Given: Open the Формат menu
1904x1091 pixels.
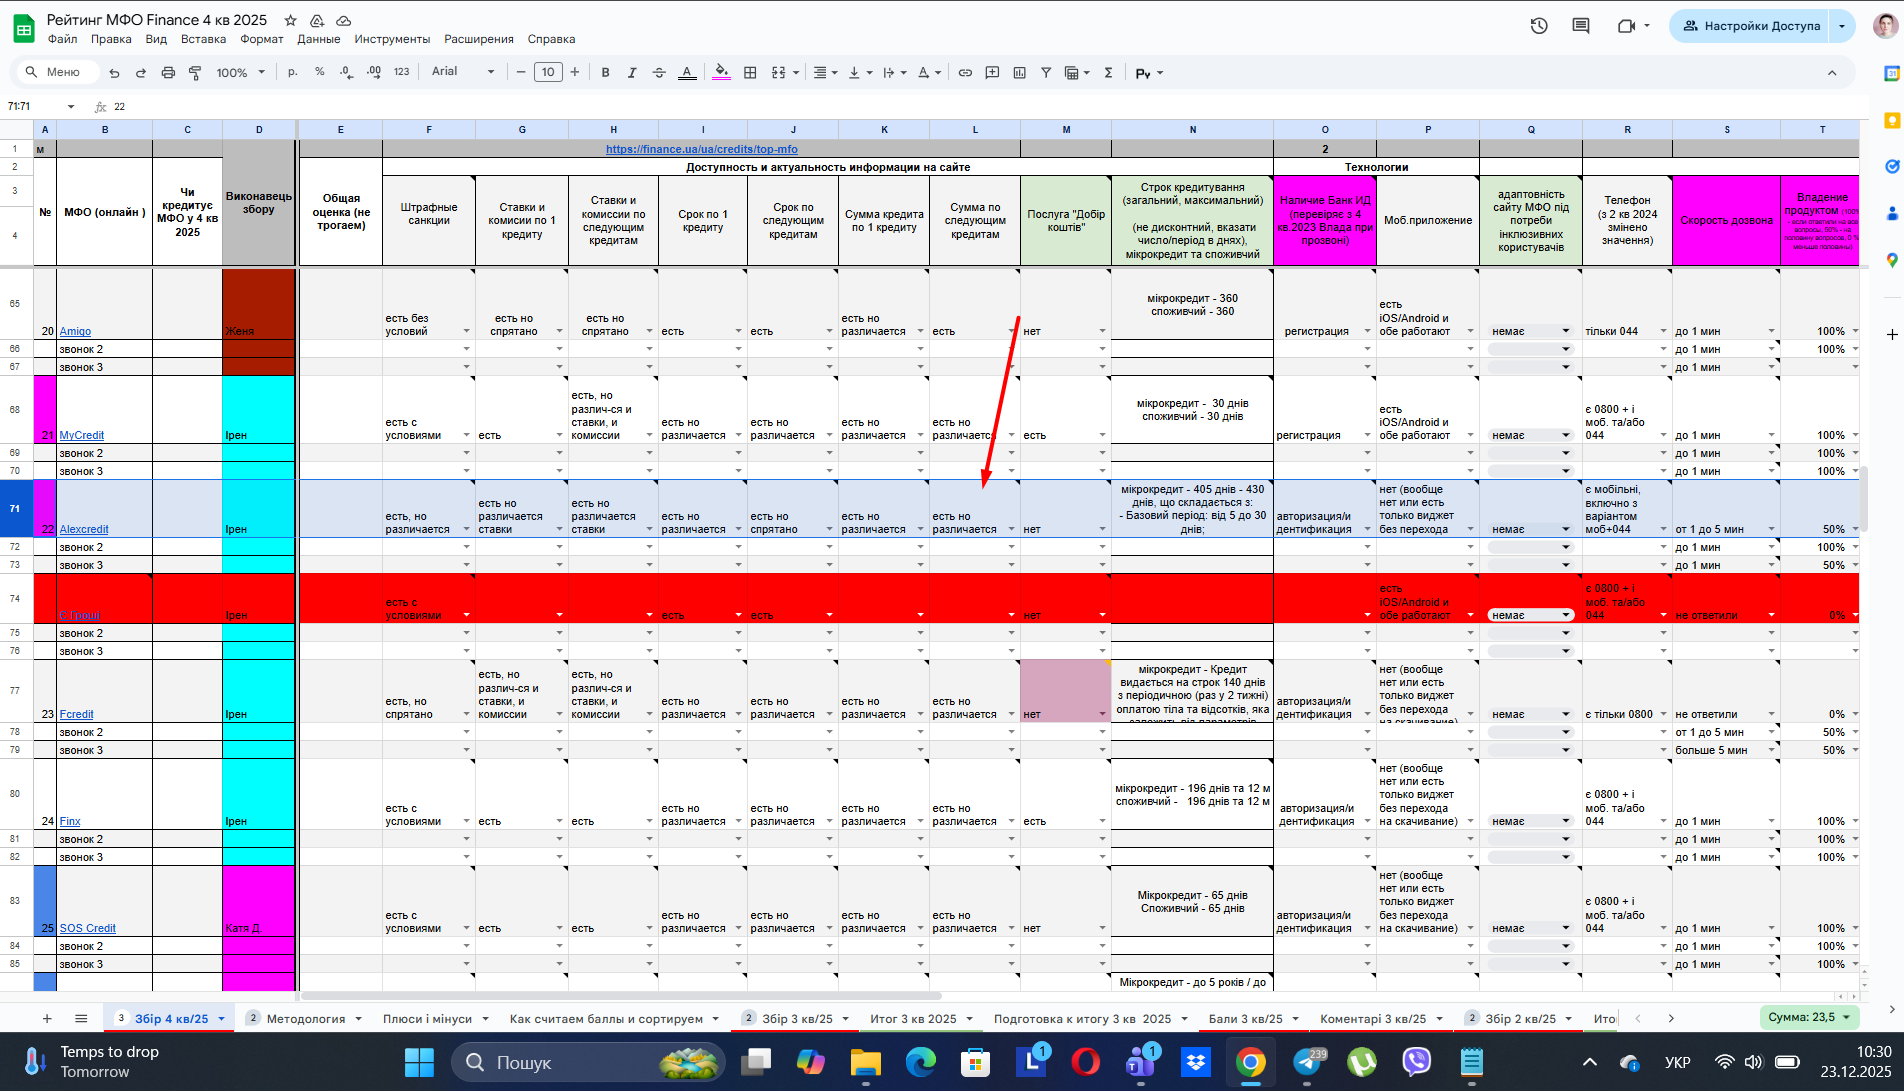Looking at the screenshot, I should pos(262,39).
